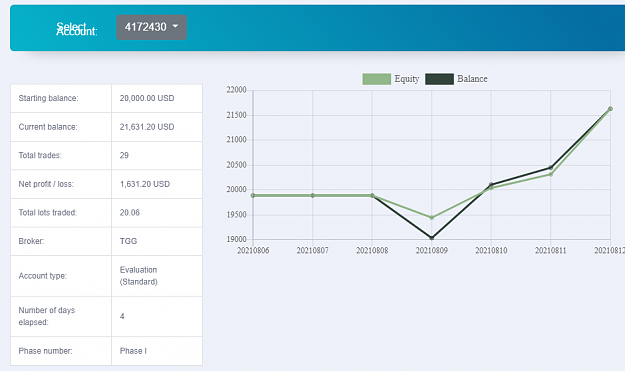The height and width of the screenshot is (371, 625).
Task: Click the y-axis label 20500
Action: tap(236, 165)
